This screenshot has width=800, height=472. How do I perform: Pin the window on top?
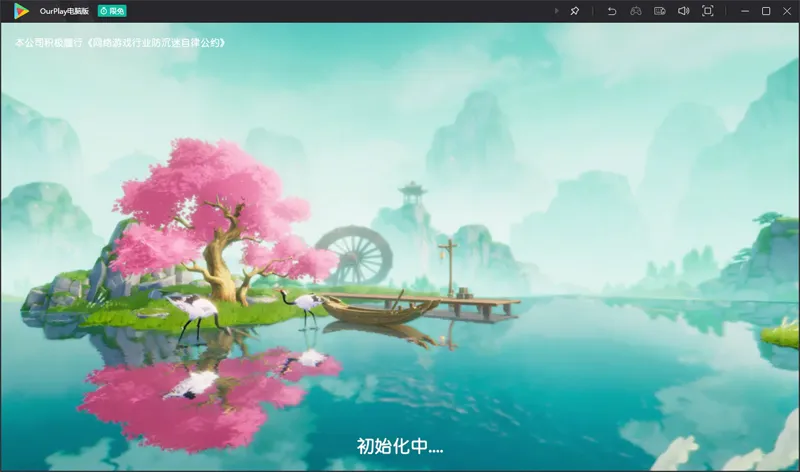(x=574, y=11)
